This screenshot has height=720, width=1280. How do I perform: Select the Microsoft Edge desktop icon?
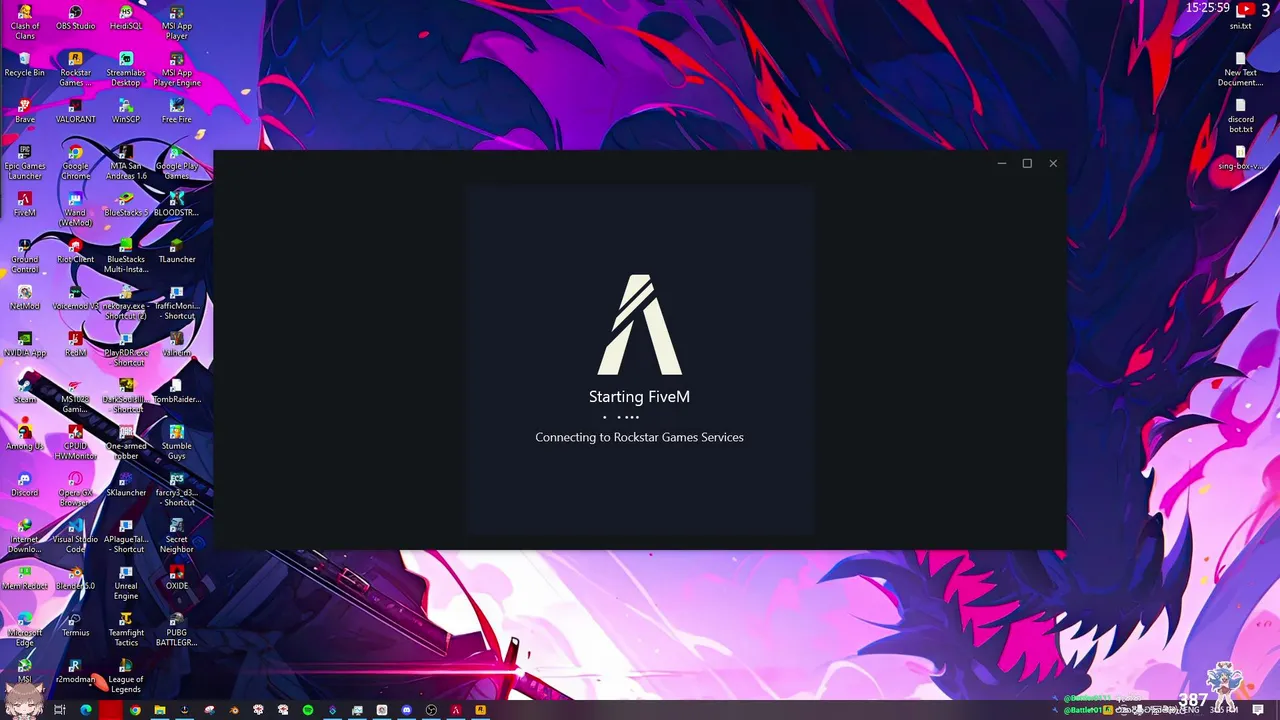tap(25, 628)
